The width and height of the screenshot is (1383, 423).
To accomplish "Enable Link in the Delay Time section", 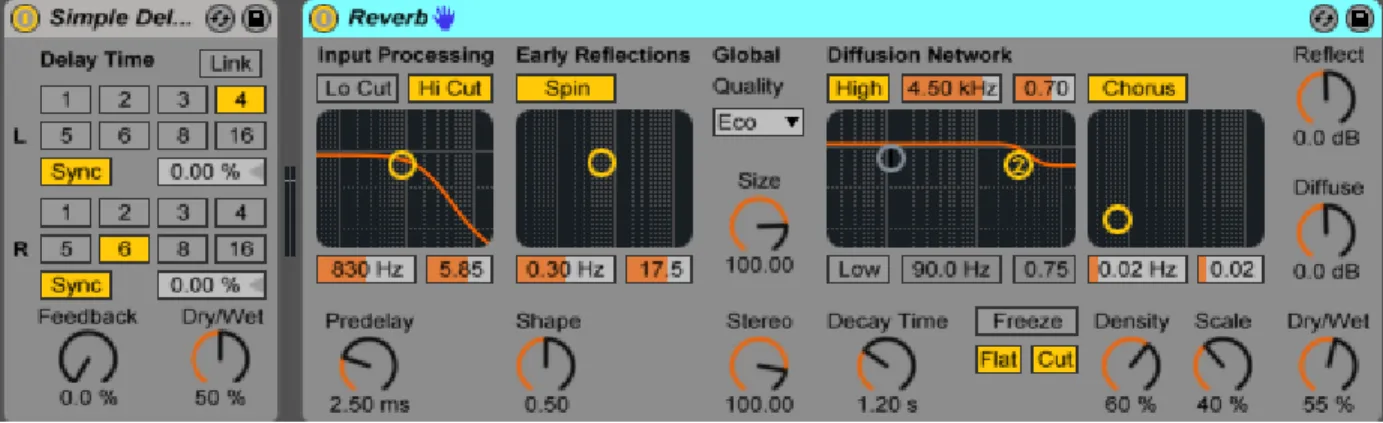I will 230,64.
